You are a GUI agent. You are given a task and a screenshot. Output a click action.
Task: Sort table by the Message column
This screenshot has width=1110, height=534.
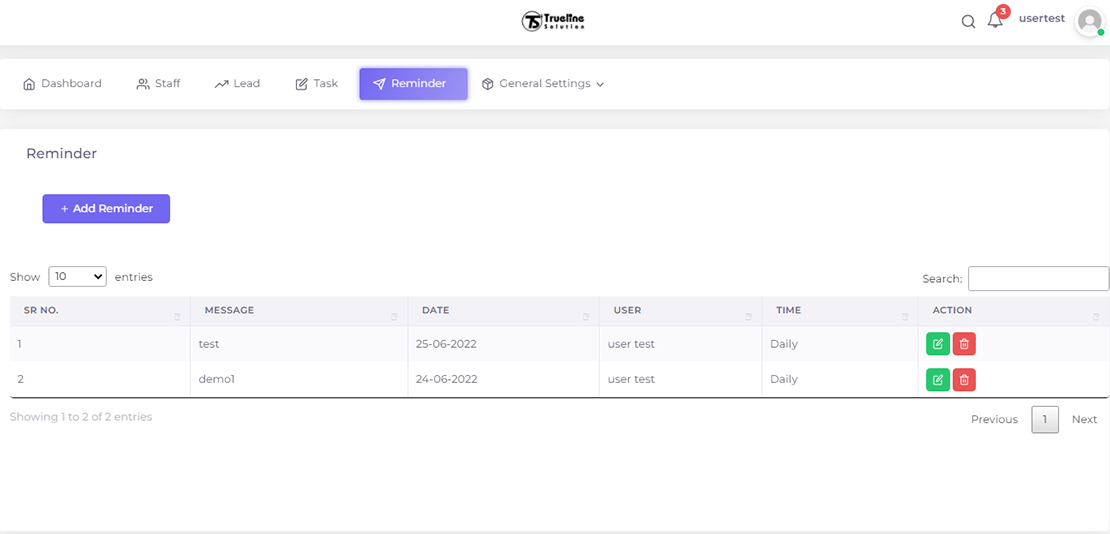click(x=298, y=311)
